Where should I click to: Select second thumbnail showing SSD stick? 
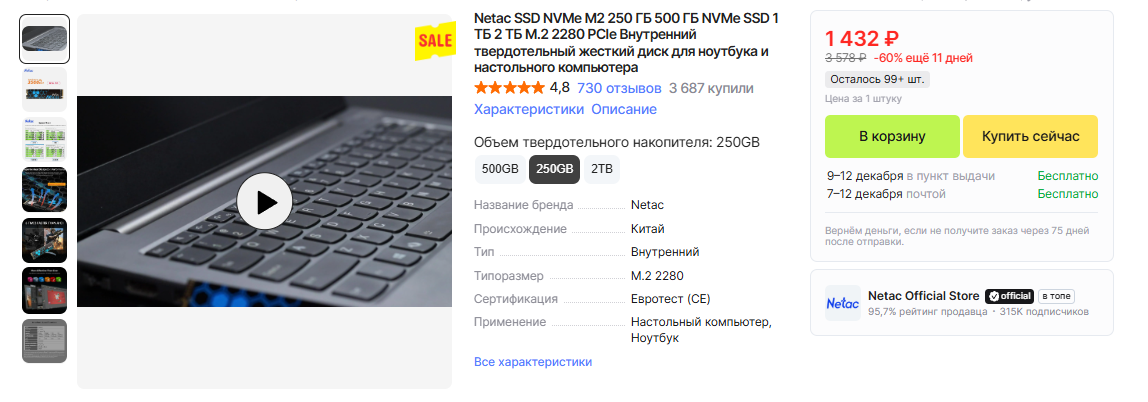(45, 89)
